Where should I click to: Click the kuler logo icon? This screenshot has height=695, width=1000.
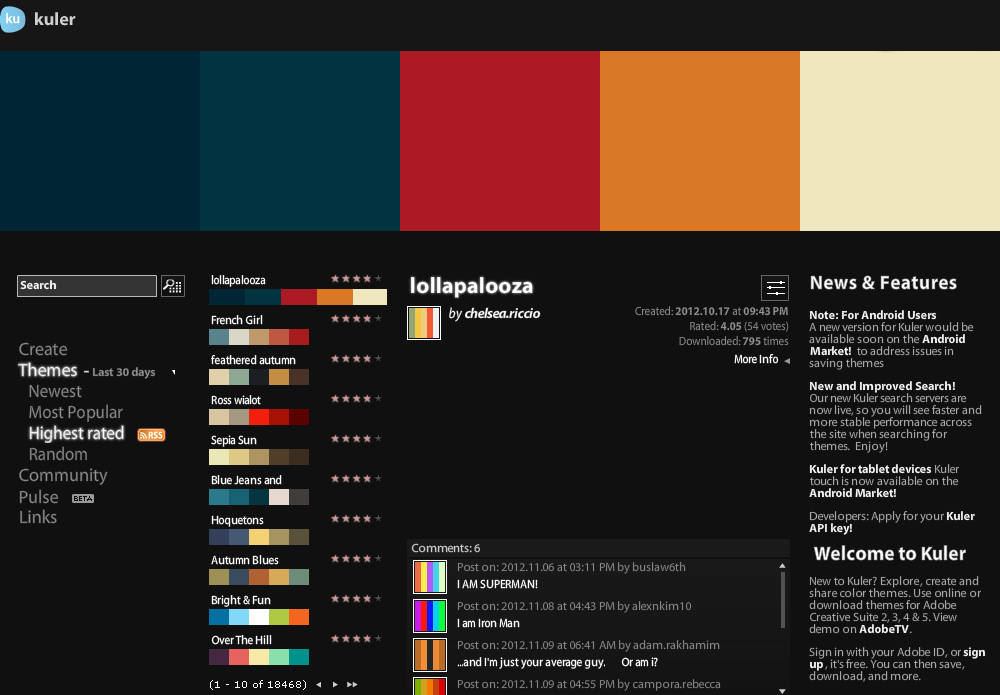(x=11, y=18)
